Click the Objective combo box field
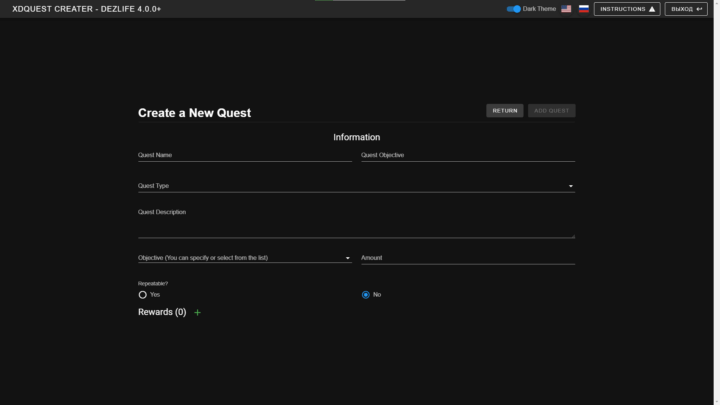This screenshot has height=405, width=720. (x=240, y=258)
